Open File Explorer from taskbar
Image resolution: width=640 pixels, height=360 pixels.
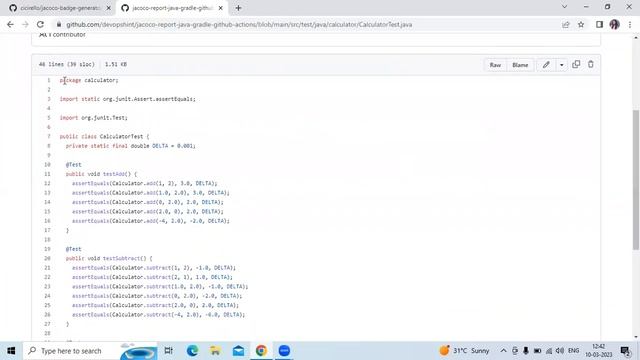[215, 351]
